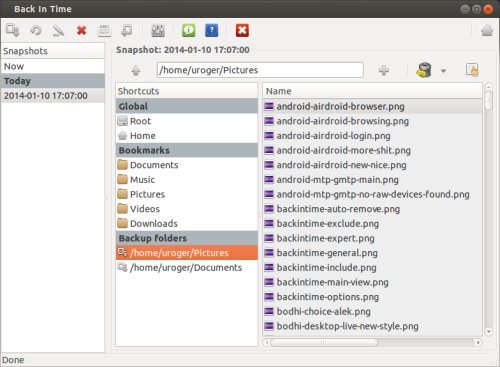Open the restore options dropdown arrow
This screenshot has height=367, width=500.
coord(443,71)
